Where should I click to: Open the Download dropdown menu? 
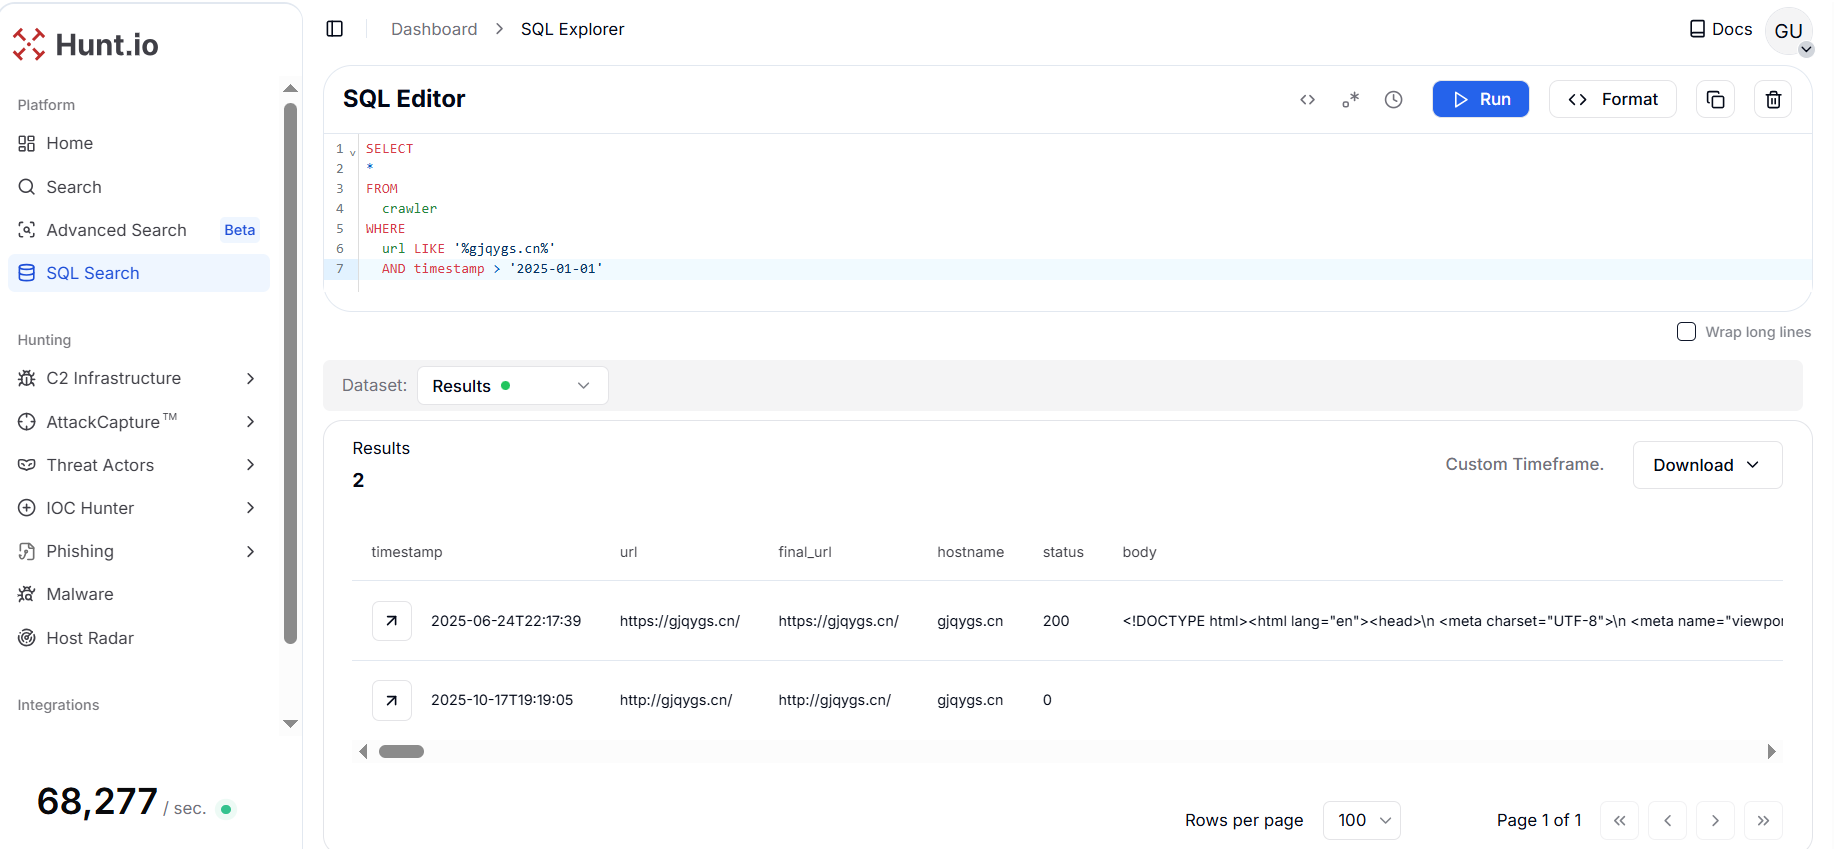(x=1706, y=465)
